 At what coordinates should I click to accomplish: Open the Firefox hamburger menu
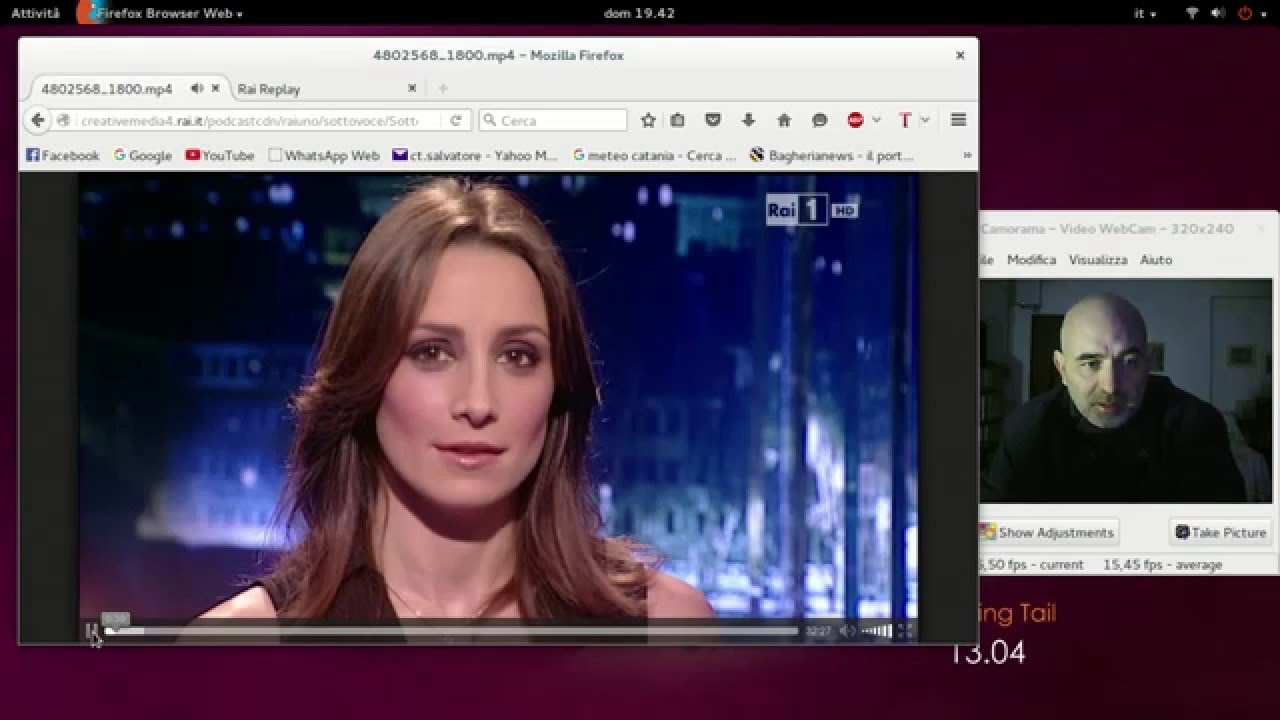958,120
